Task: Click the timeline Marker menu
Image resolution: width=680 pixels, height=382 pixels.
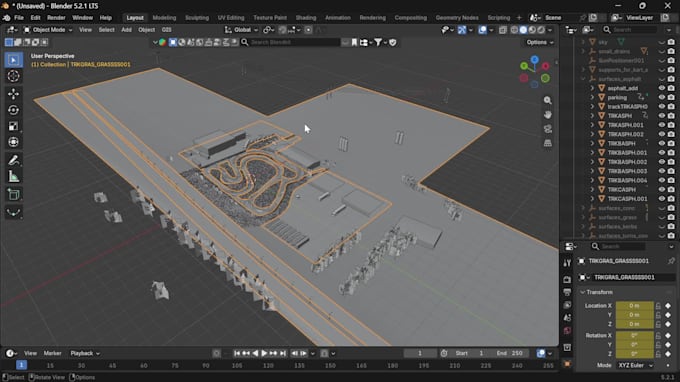Action: (x=52, y=353)
